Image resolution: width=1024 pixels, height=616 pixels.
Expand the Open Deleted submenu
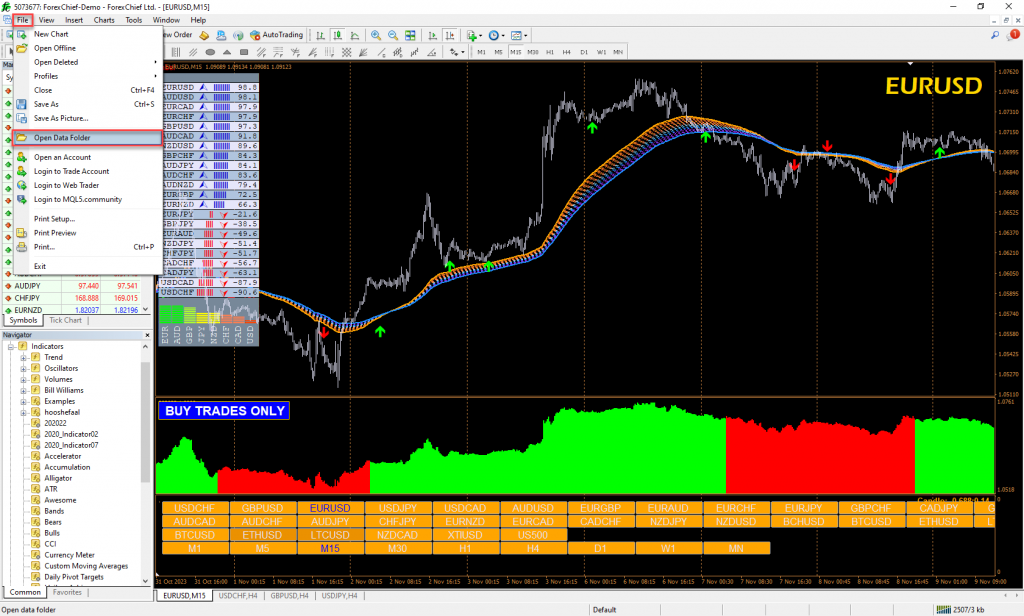coord(88,62)
